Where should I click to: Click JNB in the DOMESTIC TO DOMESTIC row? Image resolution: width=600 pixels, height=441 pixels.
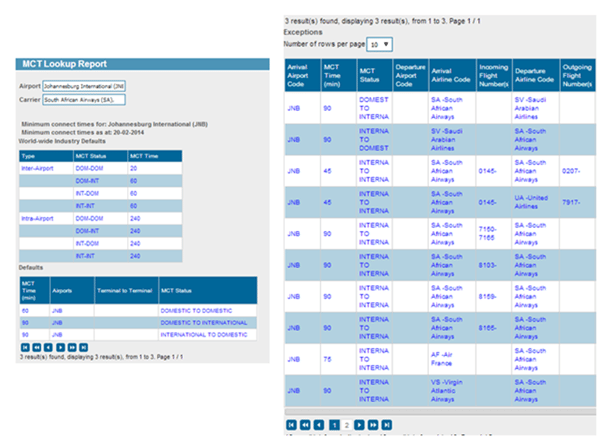[57, 311]
